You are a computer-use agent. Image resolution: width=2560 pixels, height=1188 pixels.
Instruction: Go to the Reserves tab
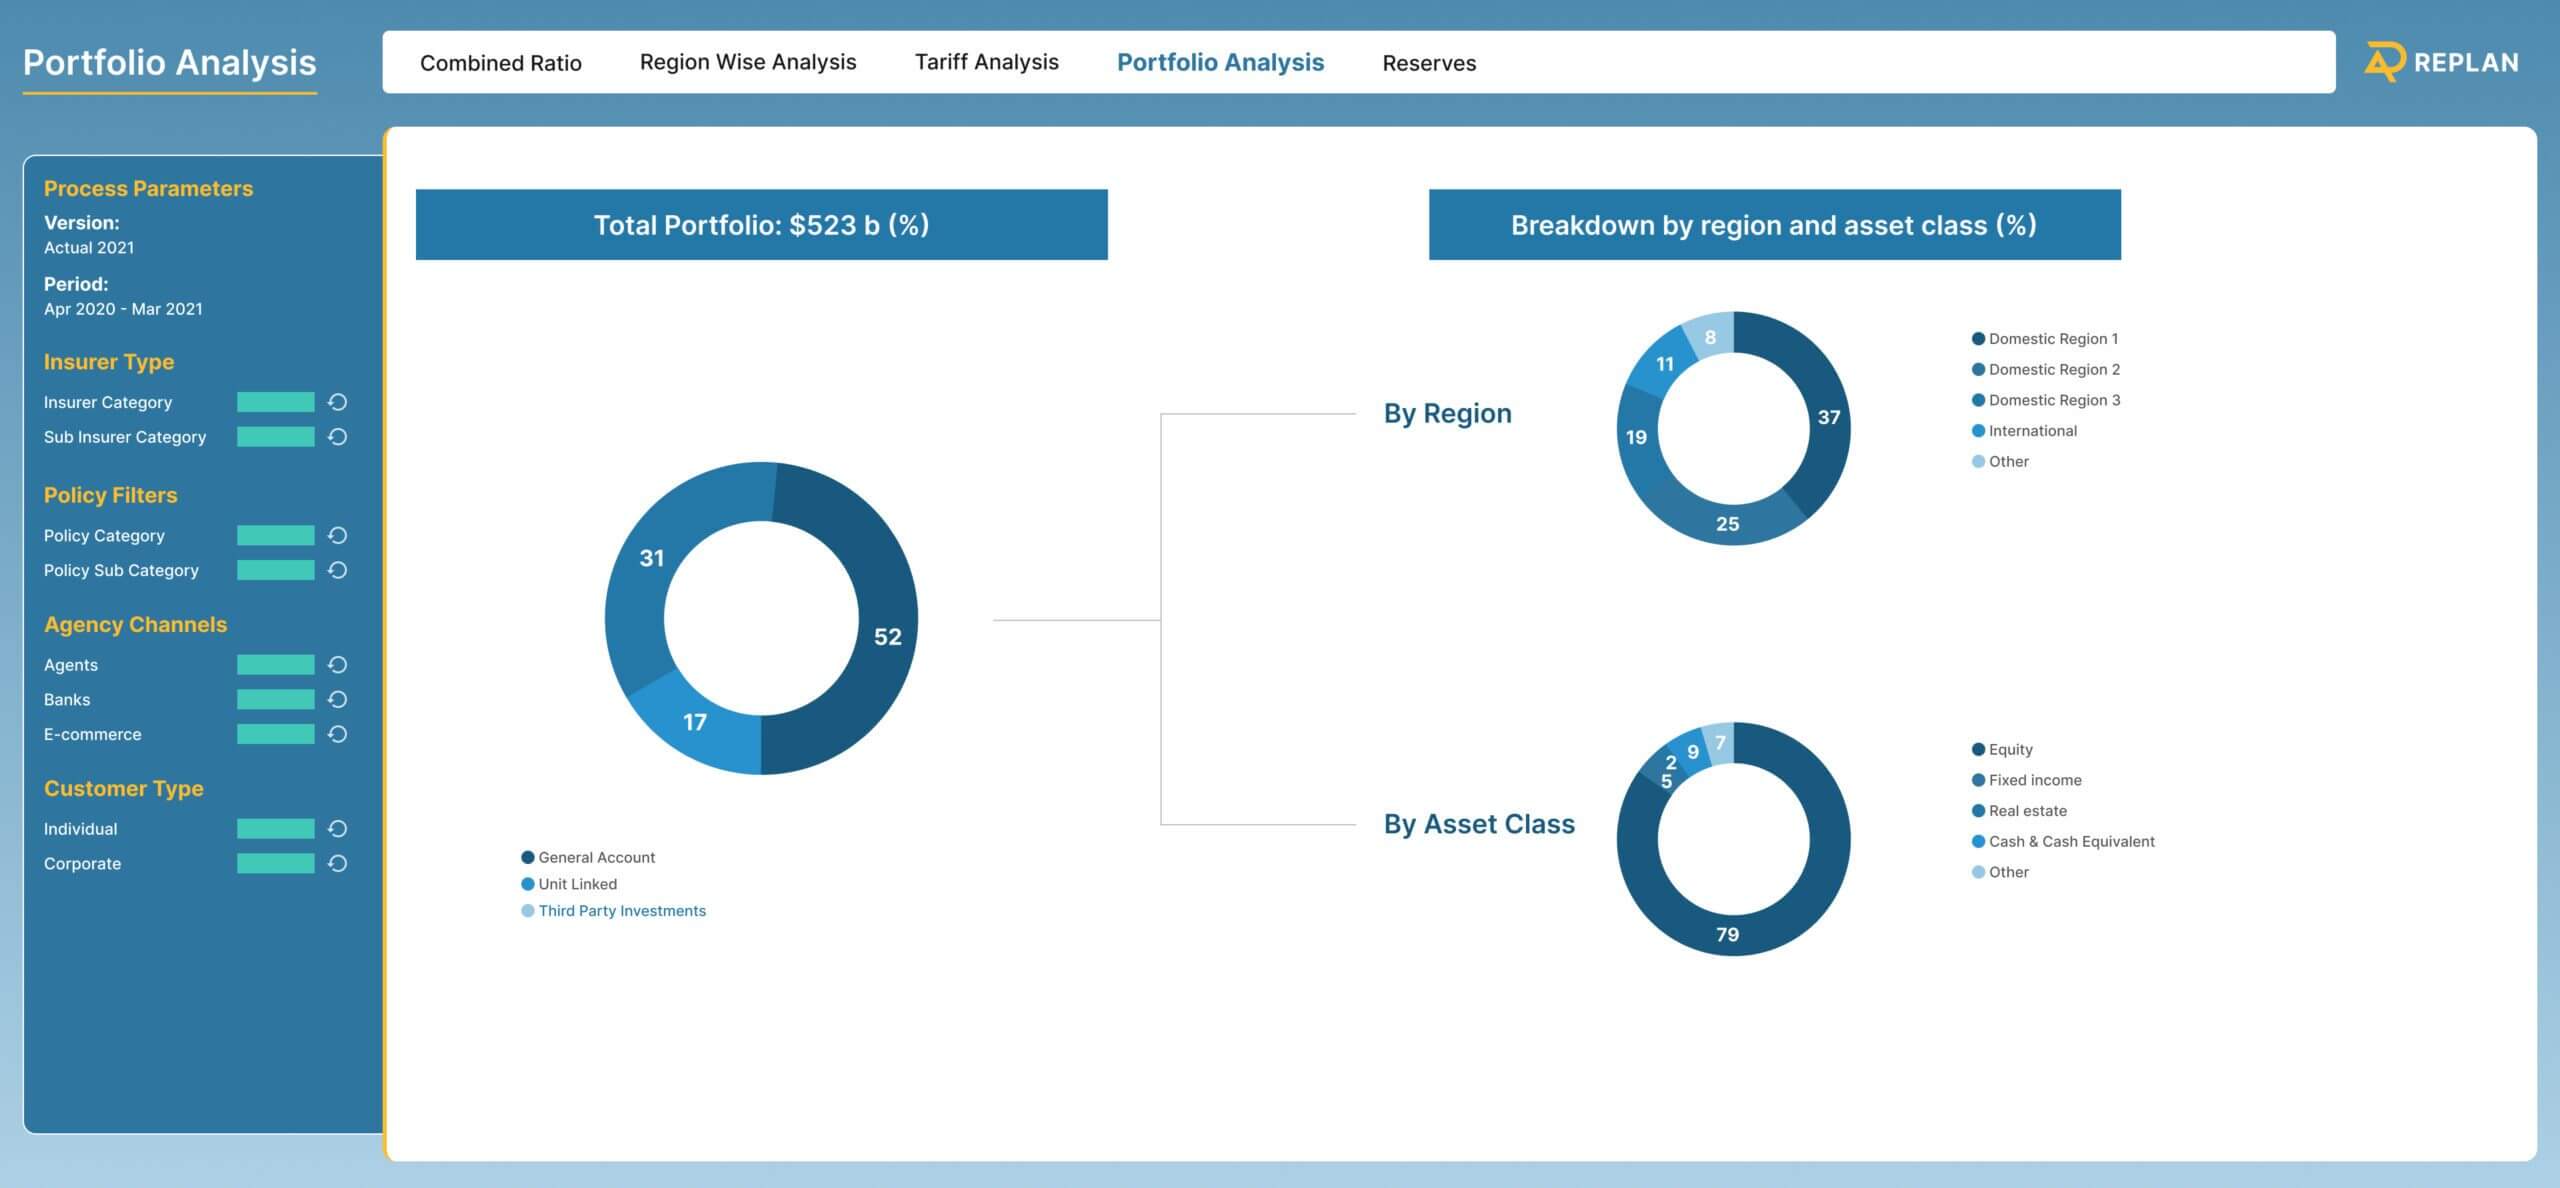[x=1428, y=63]
